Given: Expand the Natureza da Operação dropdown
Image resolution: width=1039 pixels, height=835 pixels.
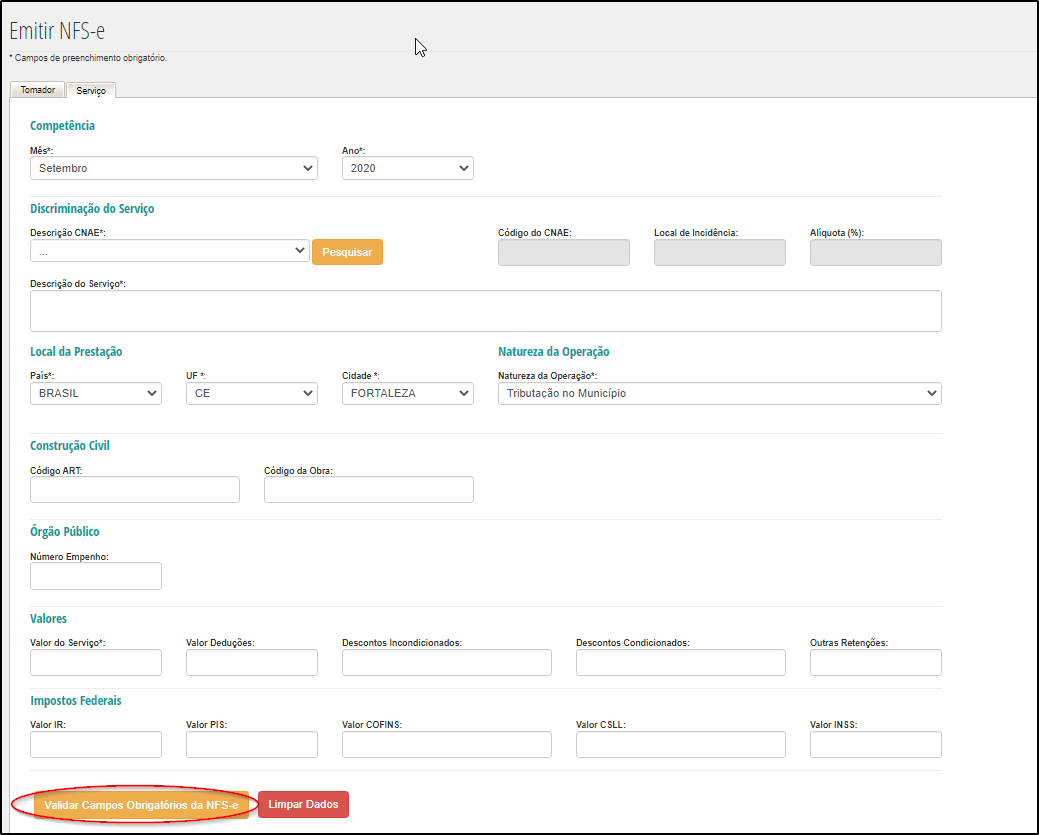Looking at the screenshot, I should [x=720, y=394].
